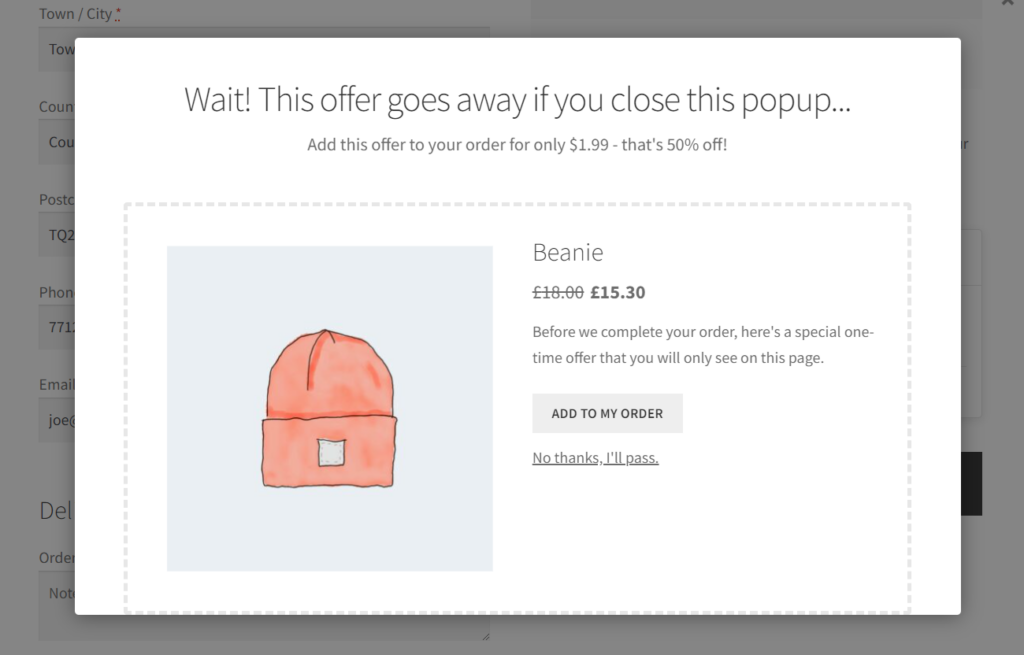The width and height of the screenshot is (1024, 655).
Task: Click the Beanie product image
Action: (330, 407)
